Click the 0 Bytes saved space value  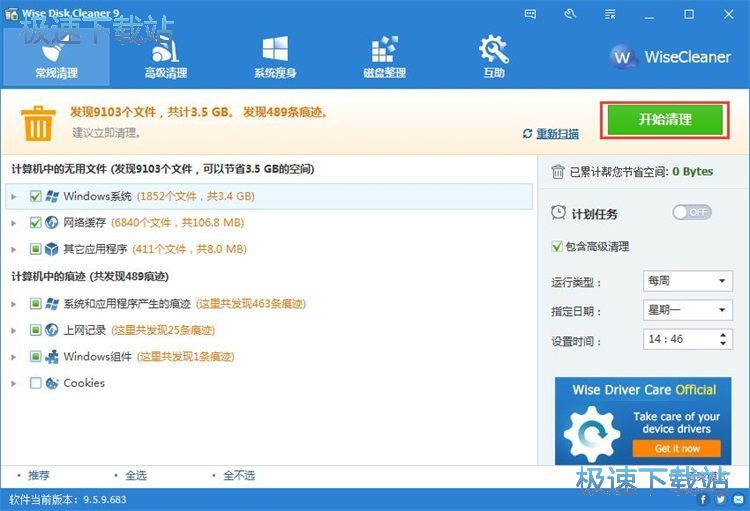tap(693, 171)
